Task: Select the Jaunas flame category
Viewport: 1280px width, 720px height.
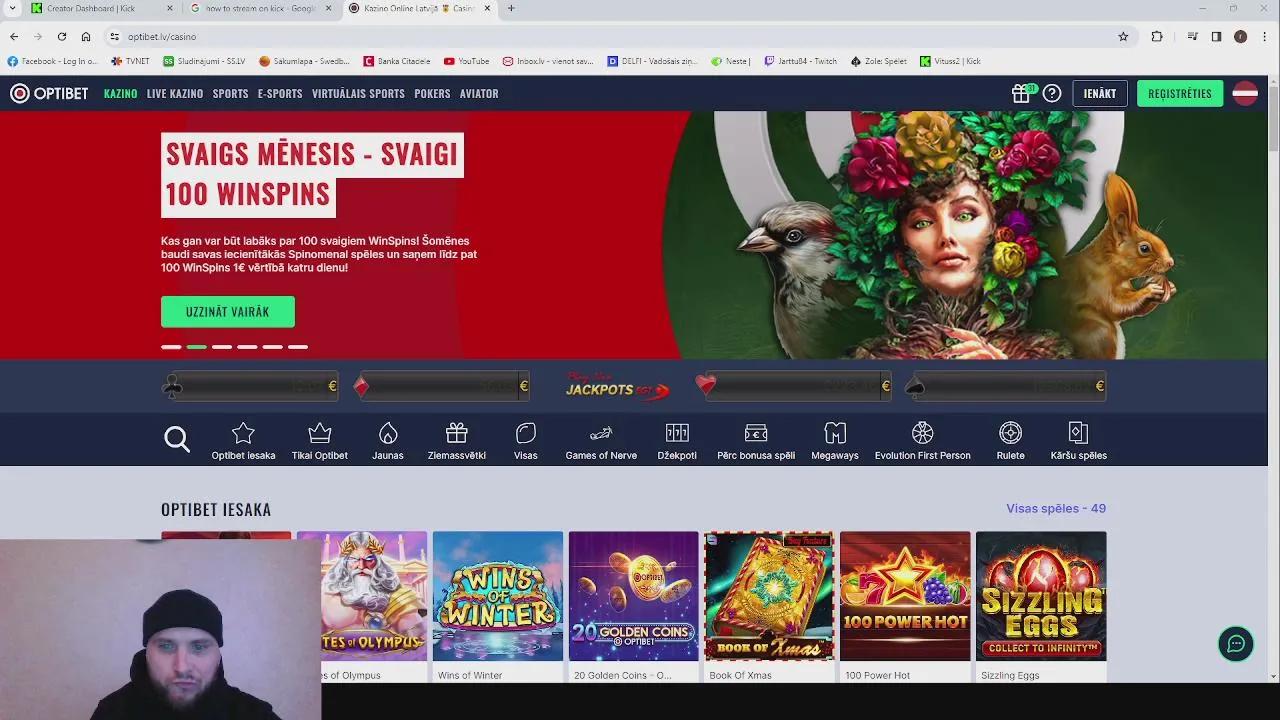Action: (x=388, y=441)
